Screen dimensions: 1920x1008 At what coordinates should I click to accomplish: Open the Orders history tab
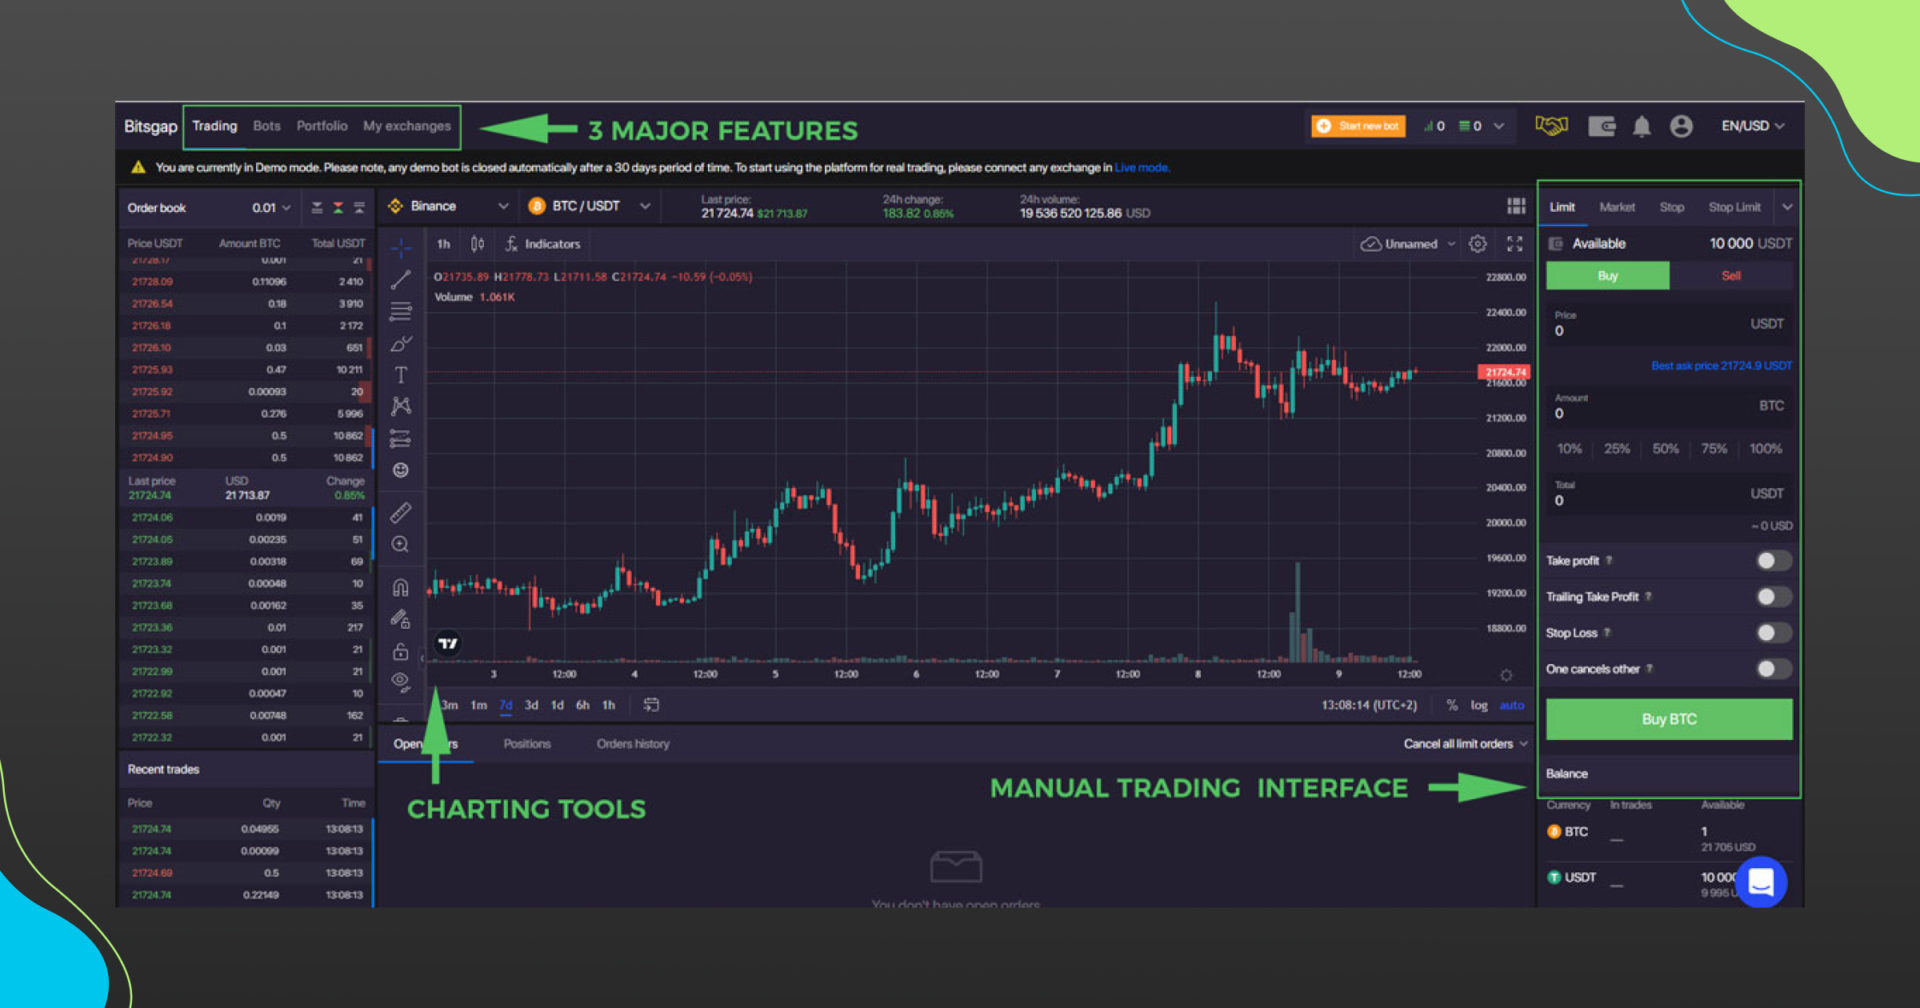(632, 743)
